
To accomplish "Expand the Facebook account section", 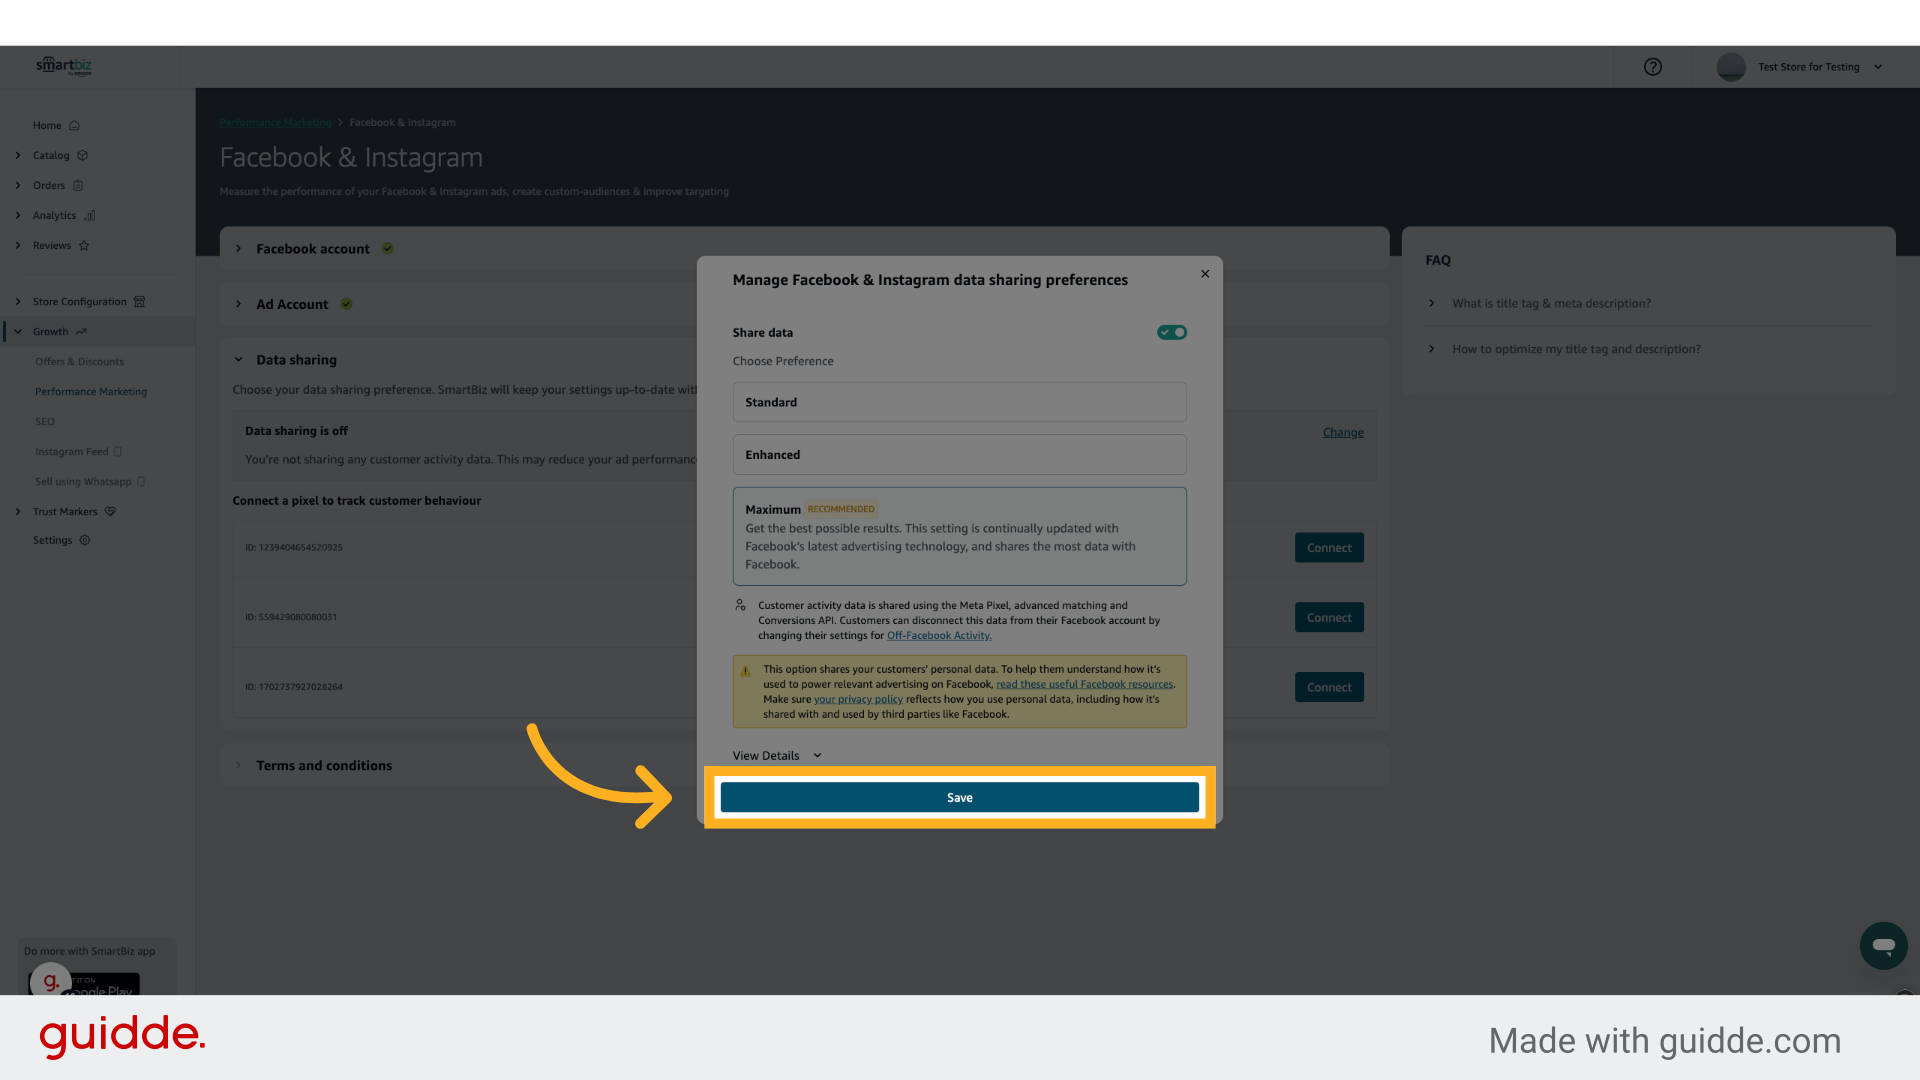I will coord(238,249).
